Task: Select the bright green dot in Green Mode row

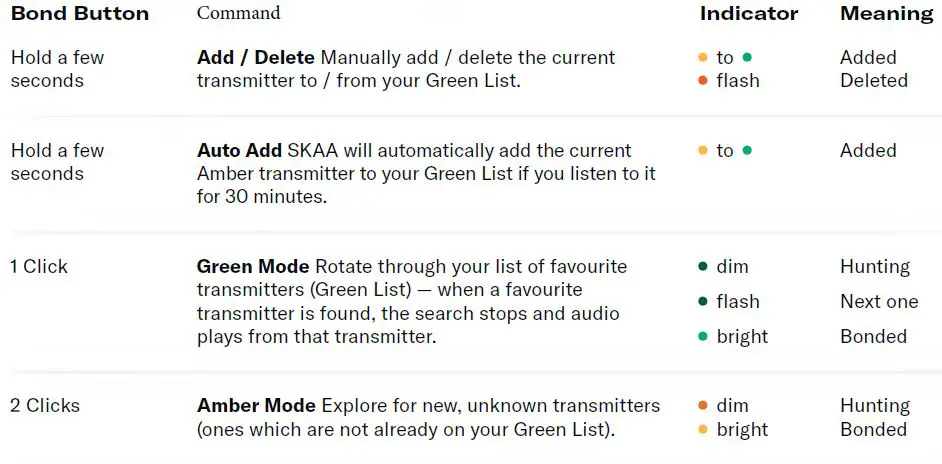Action: pos(703,337)
